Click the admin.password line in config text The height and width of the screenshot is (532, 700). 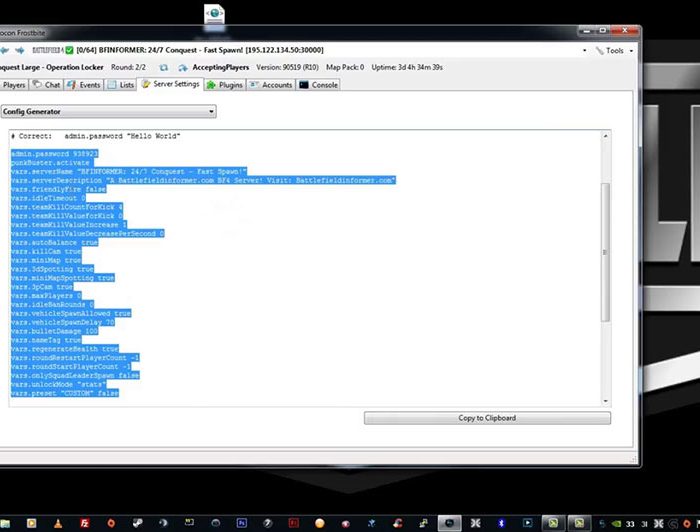[x=54, y=154]
